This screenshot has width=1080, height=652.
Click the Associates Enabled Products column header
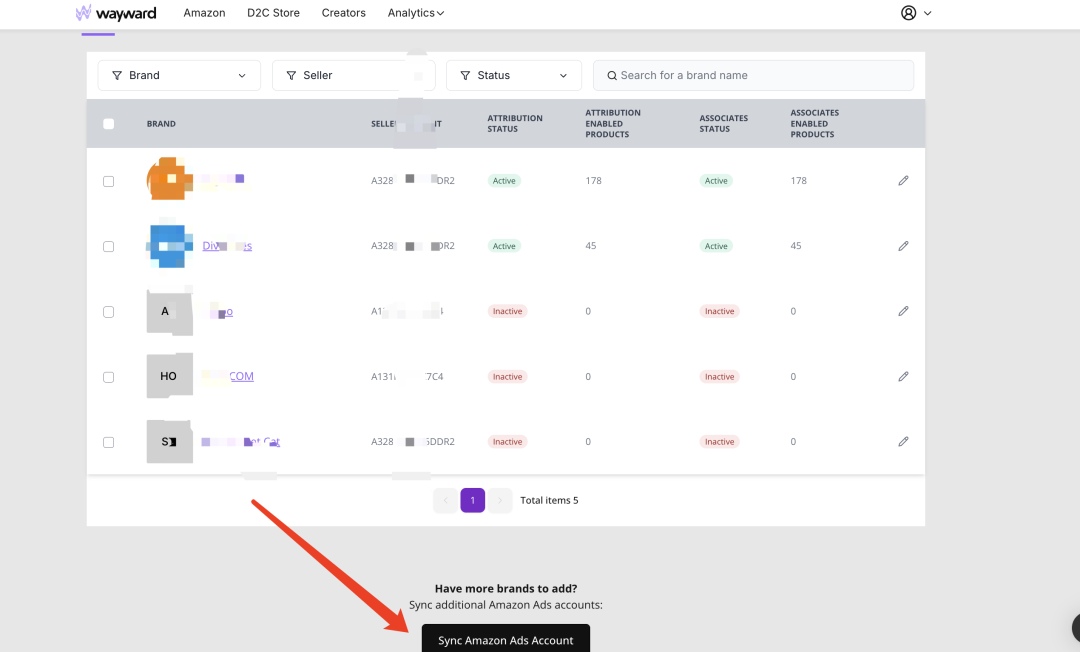(814, 123)
